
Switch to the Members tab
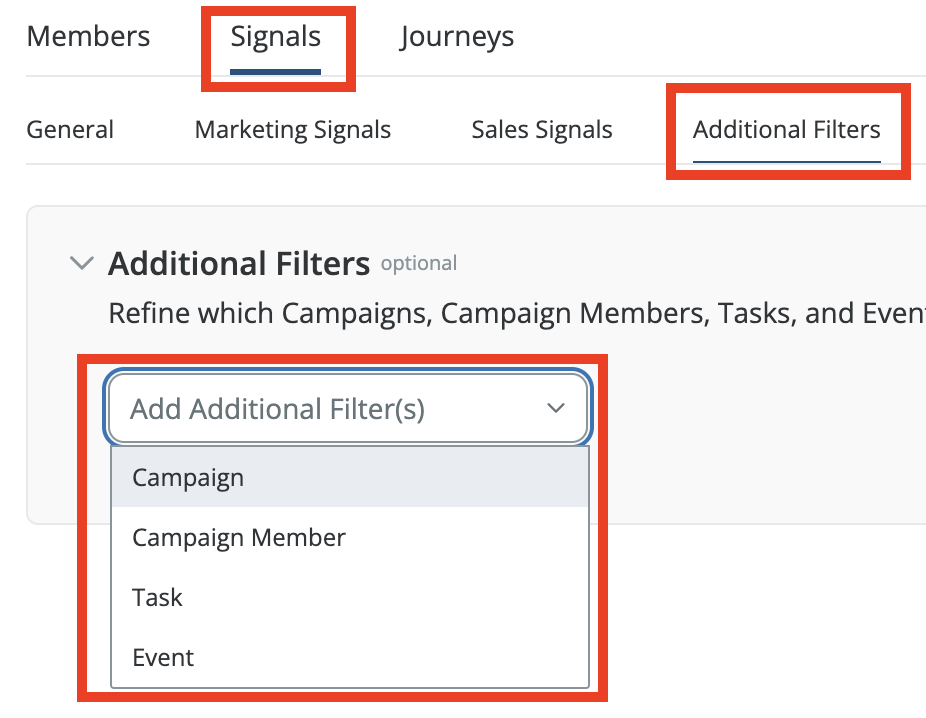tap(88, 38)
